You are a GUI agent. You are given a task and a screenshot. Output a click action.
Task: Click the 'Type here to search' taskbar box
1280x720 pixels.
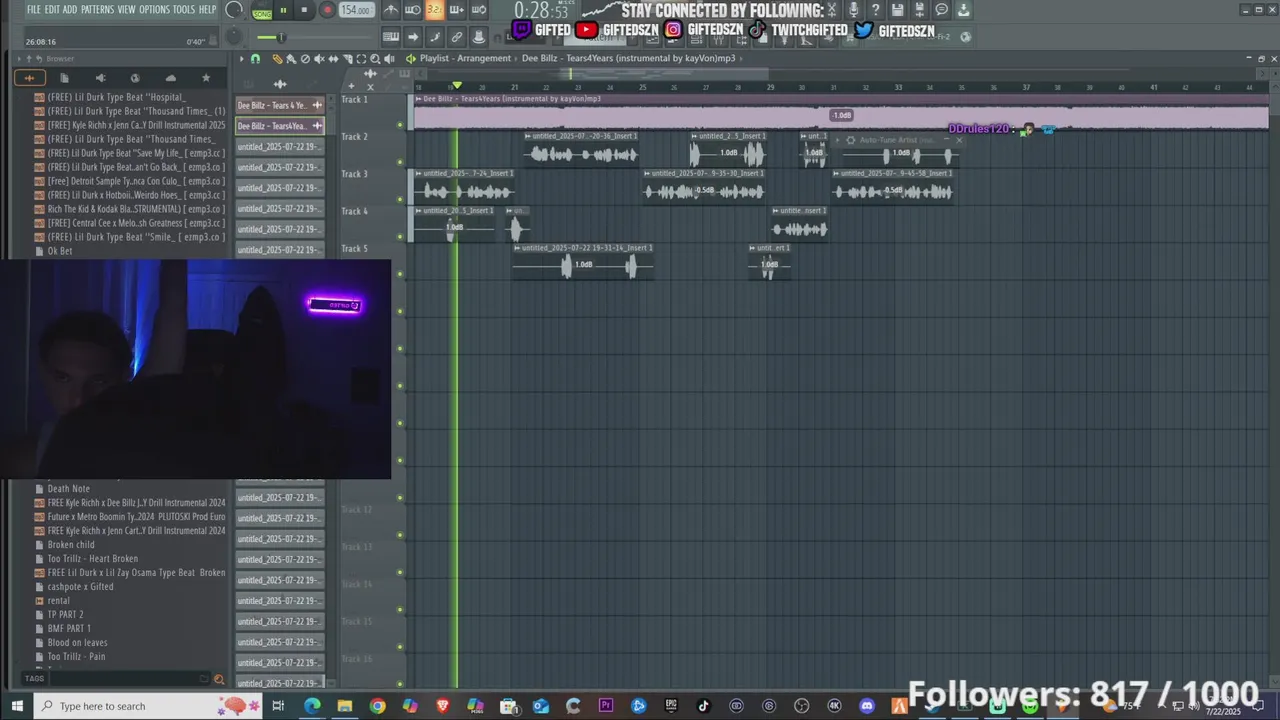tap(148, 706)
